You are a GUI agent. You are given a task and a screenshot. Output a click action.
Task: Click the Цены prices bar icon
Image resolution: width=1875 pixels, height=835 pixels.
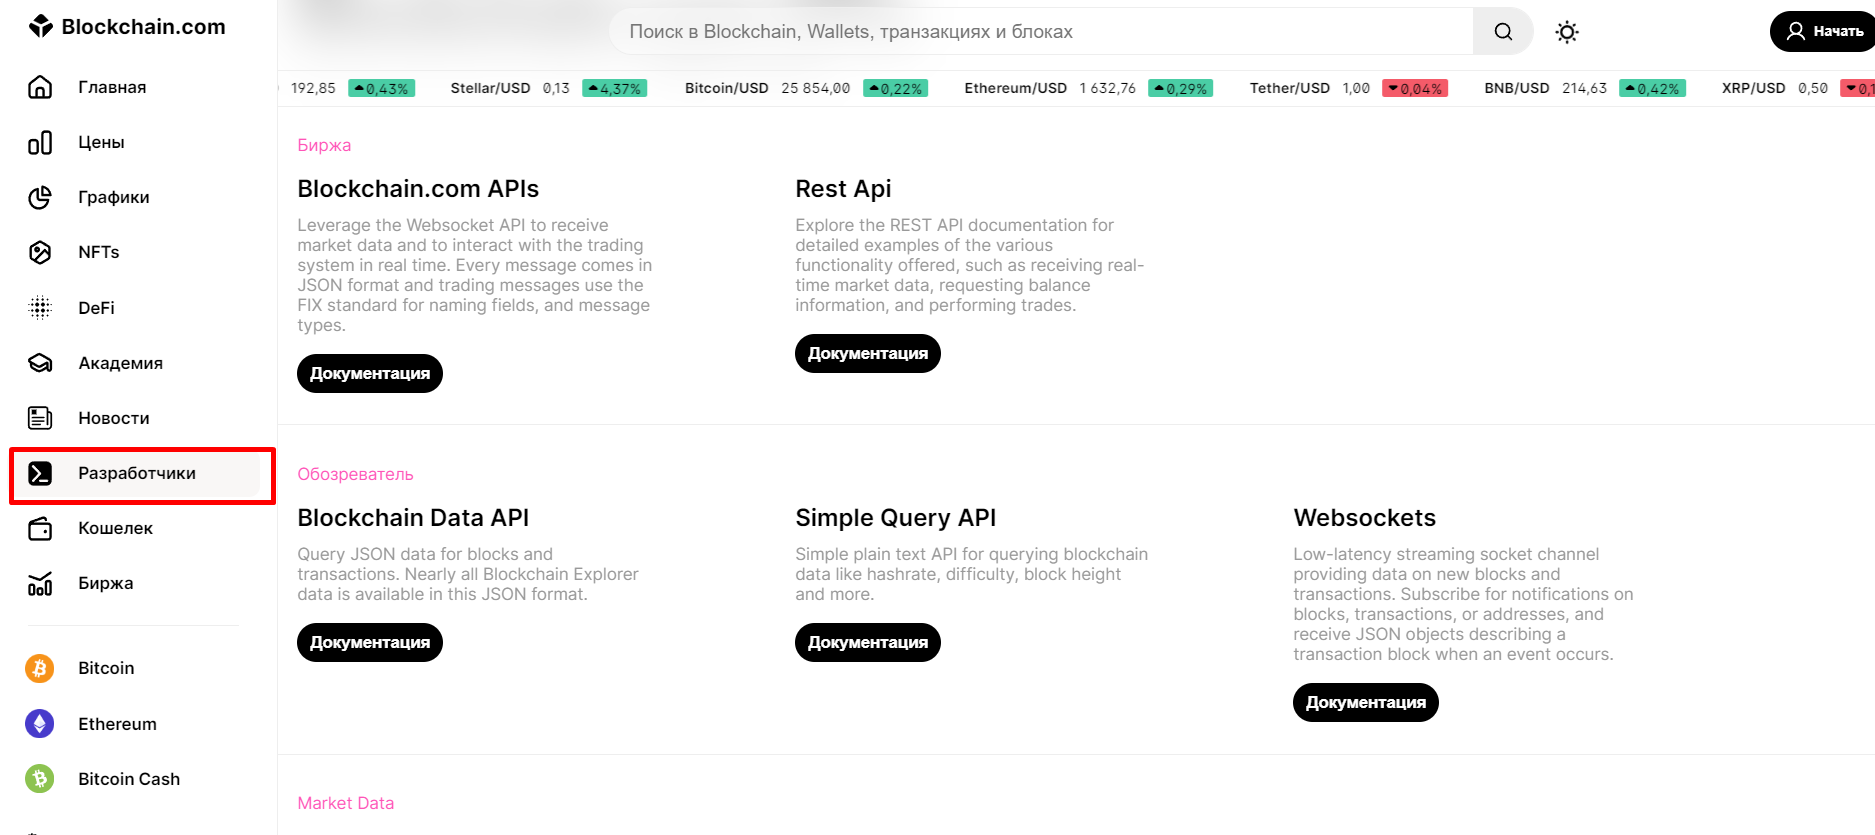[x=40, y=143]
